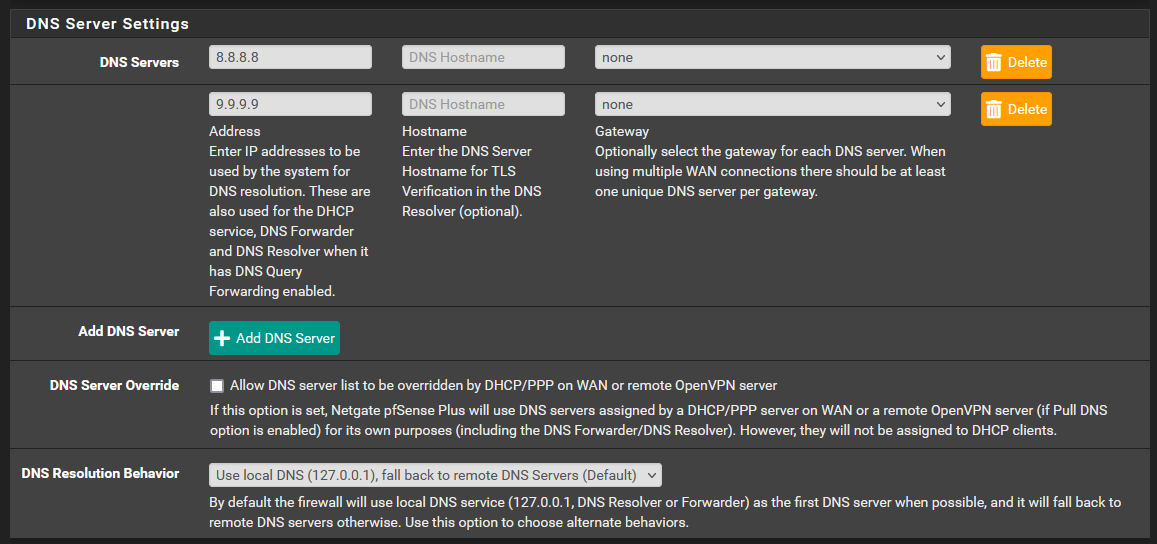Enable the DNS Server Override checkbox
The image size is (1157, 544).
pyautogui.click(x=217, y=385)
